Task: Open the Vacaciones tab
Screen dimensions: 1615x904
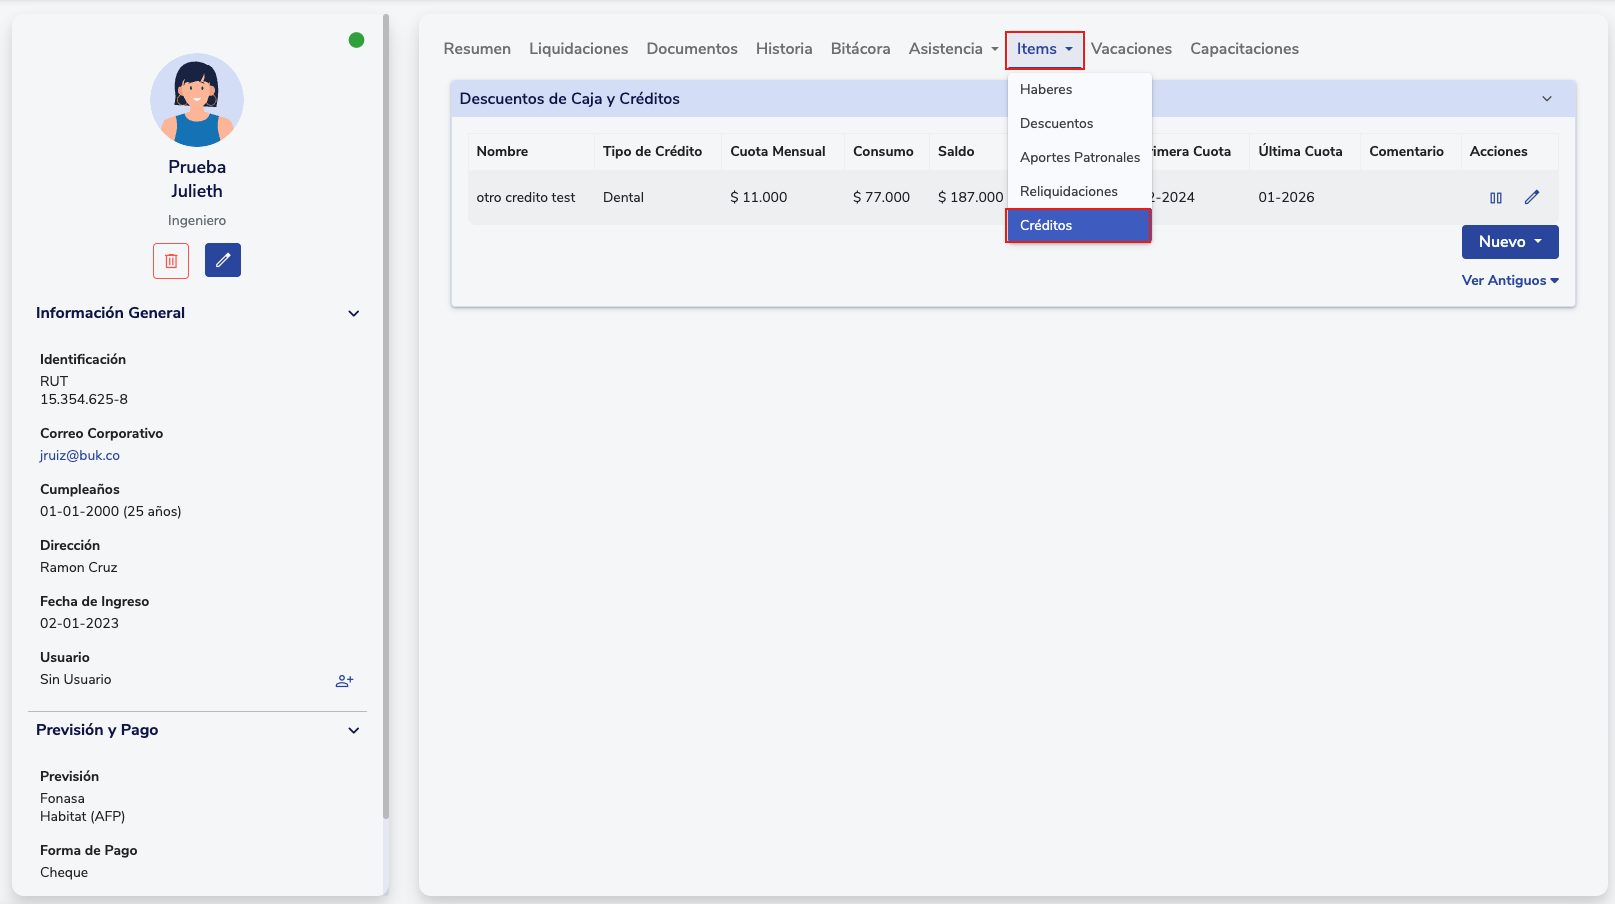Action: click(1131, 49)
